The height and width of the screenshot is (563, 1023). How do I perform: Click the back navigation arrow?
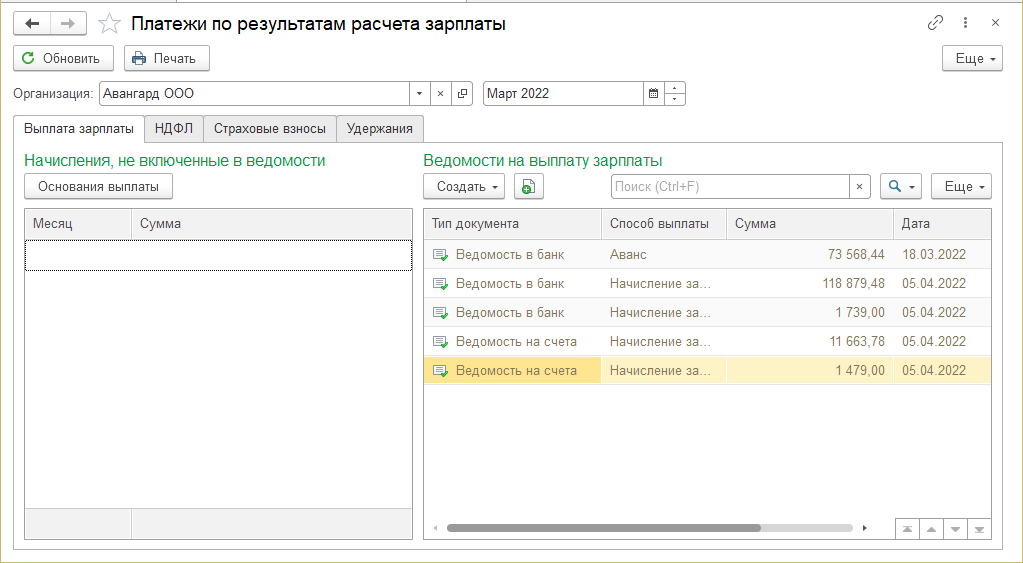(x=31, y=23)
